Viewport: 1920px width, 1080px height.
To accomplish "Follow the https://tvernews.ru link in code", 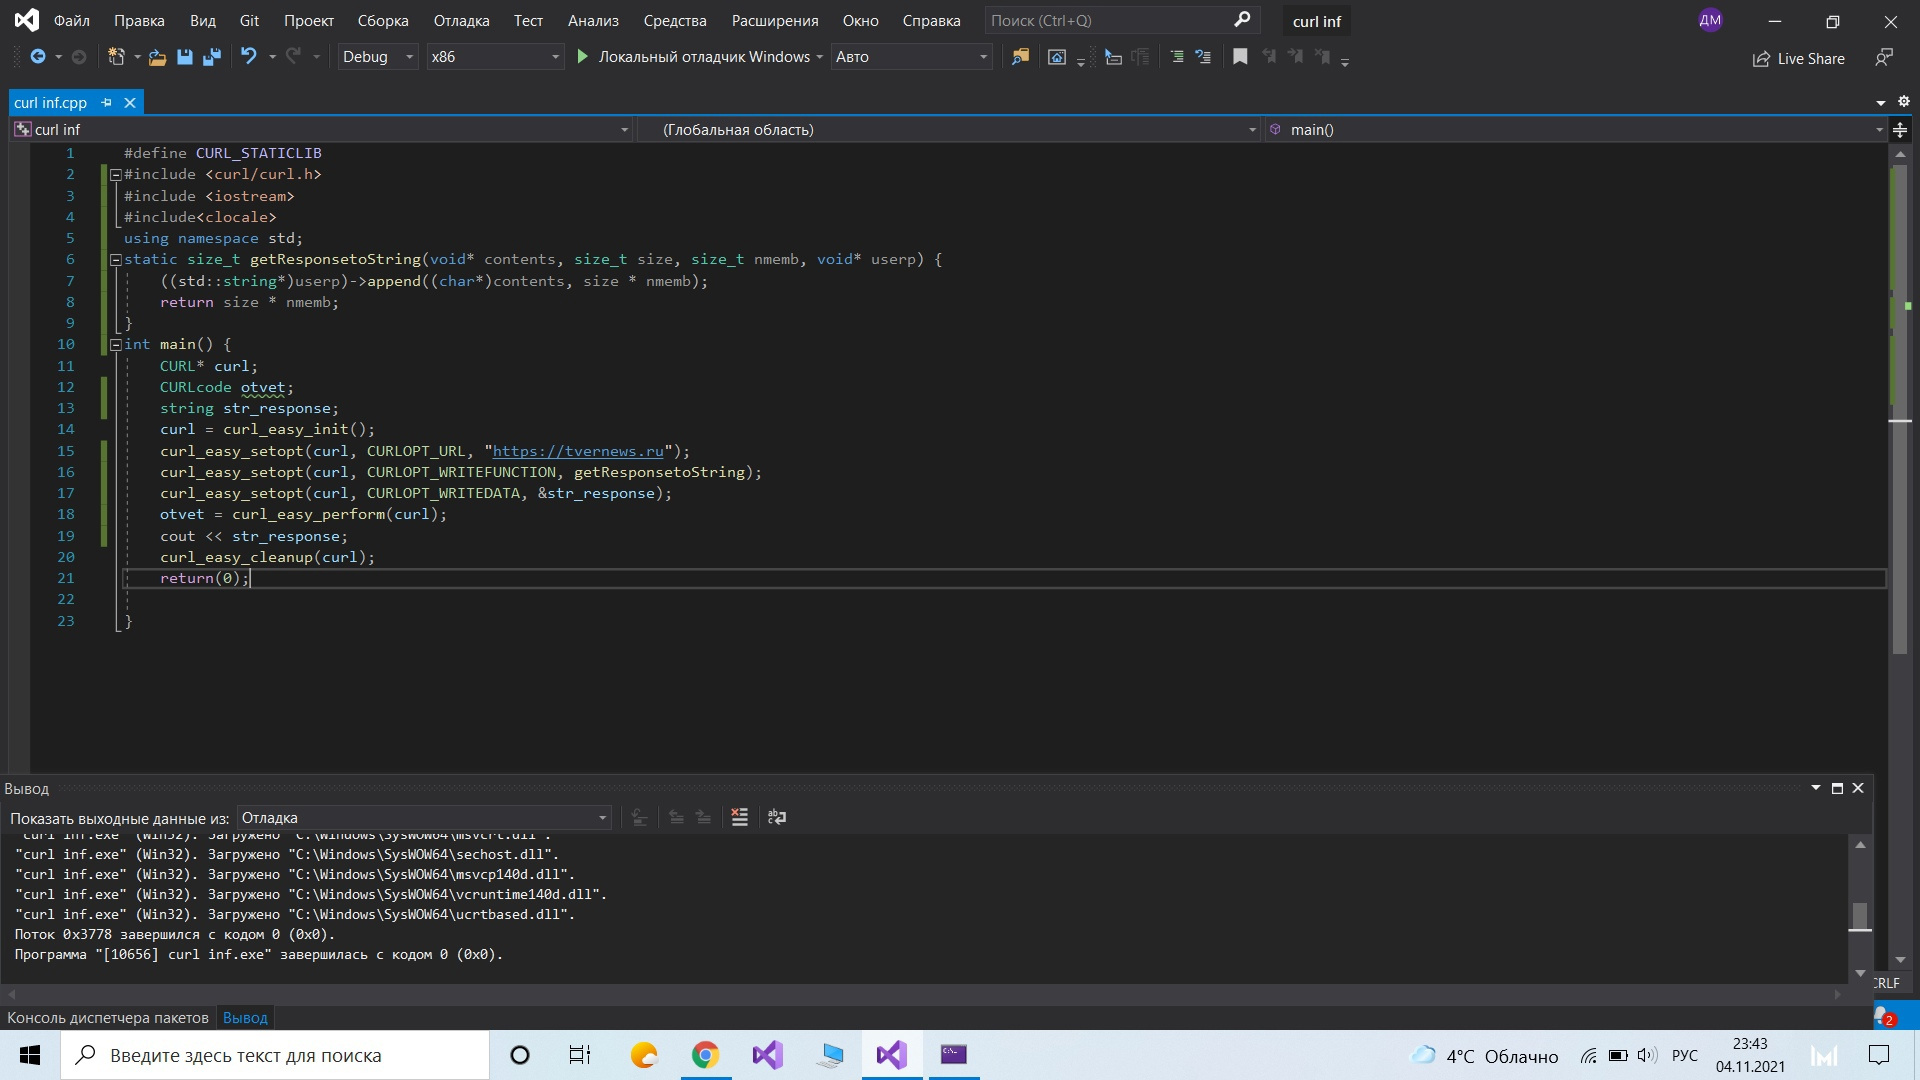I will click(x=578, y=451).
